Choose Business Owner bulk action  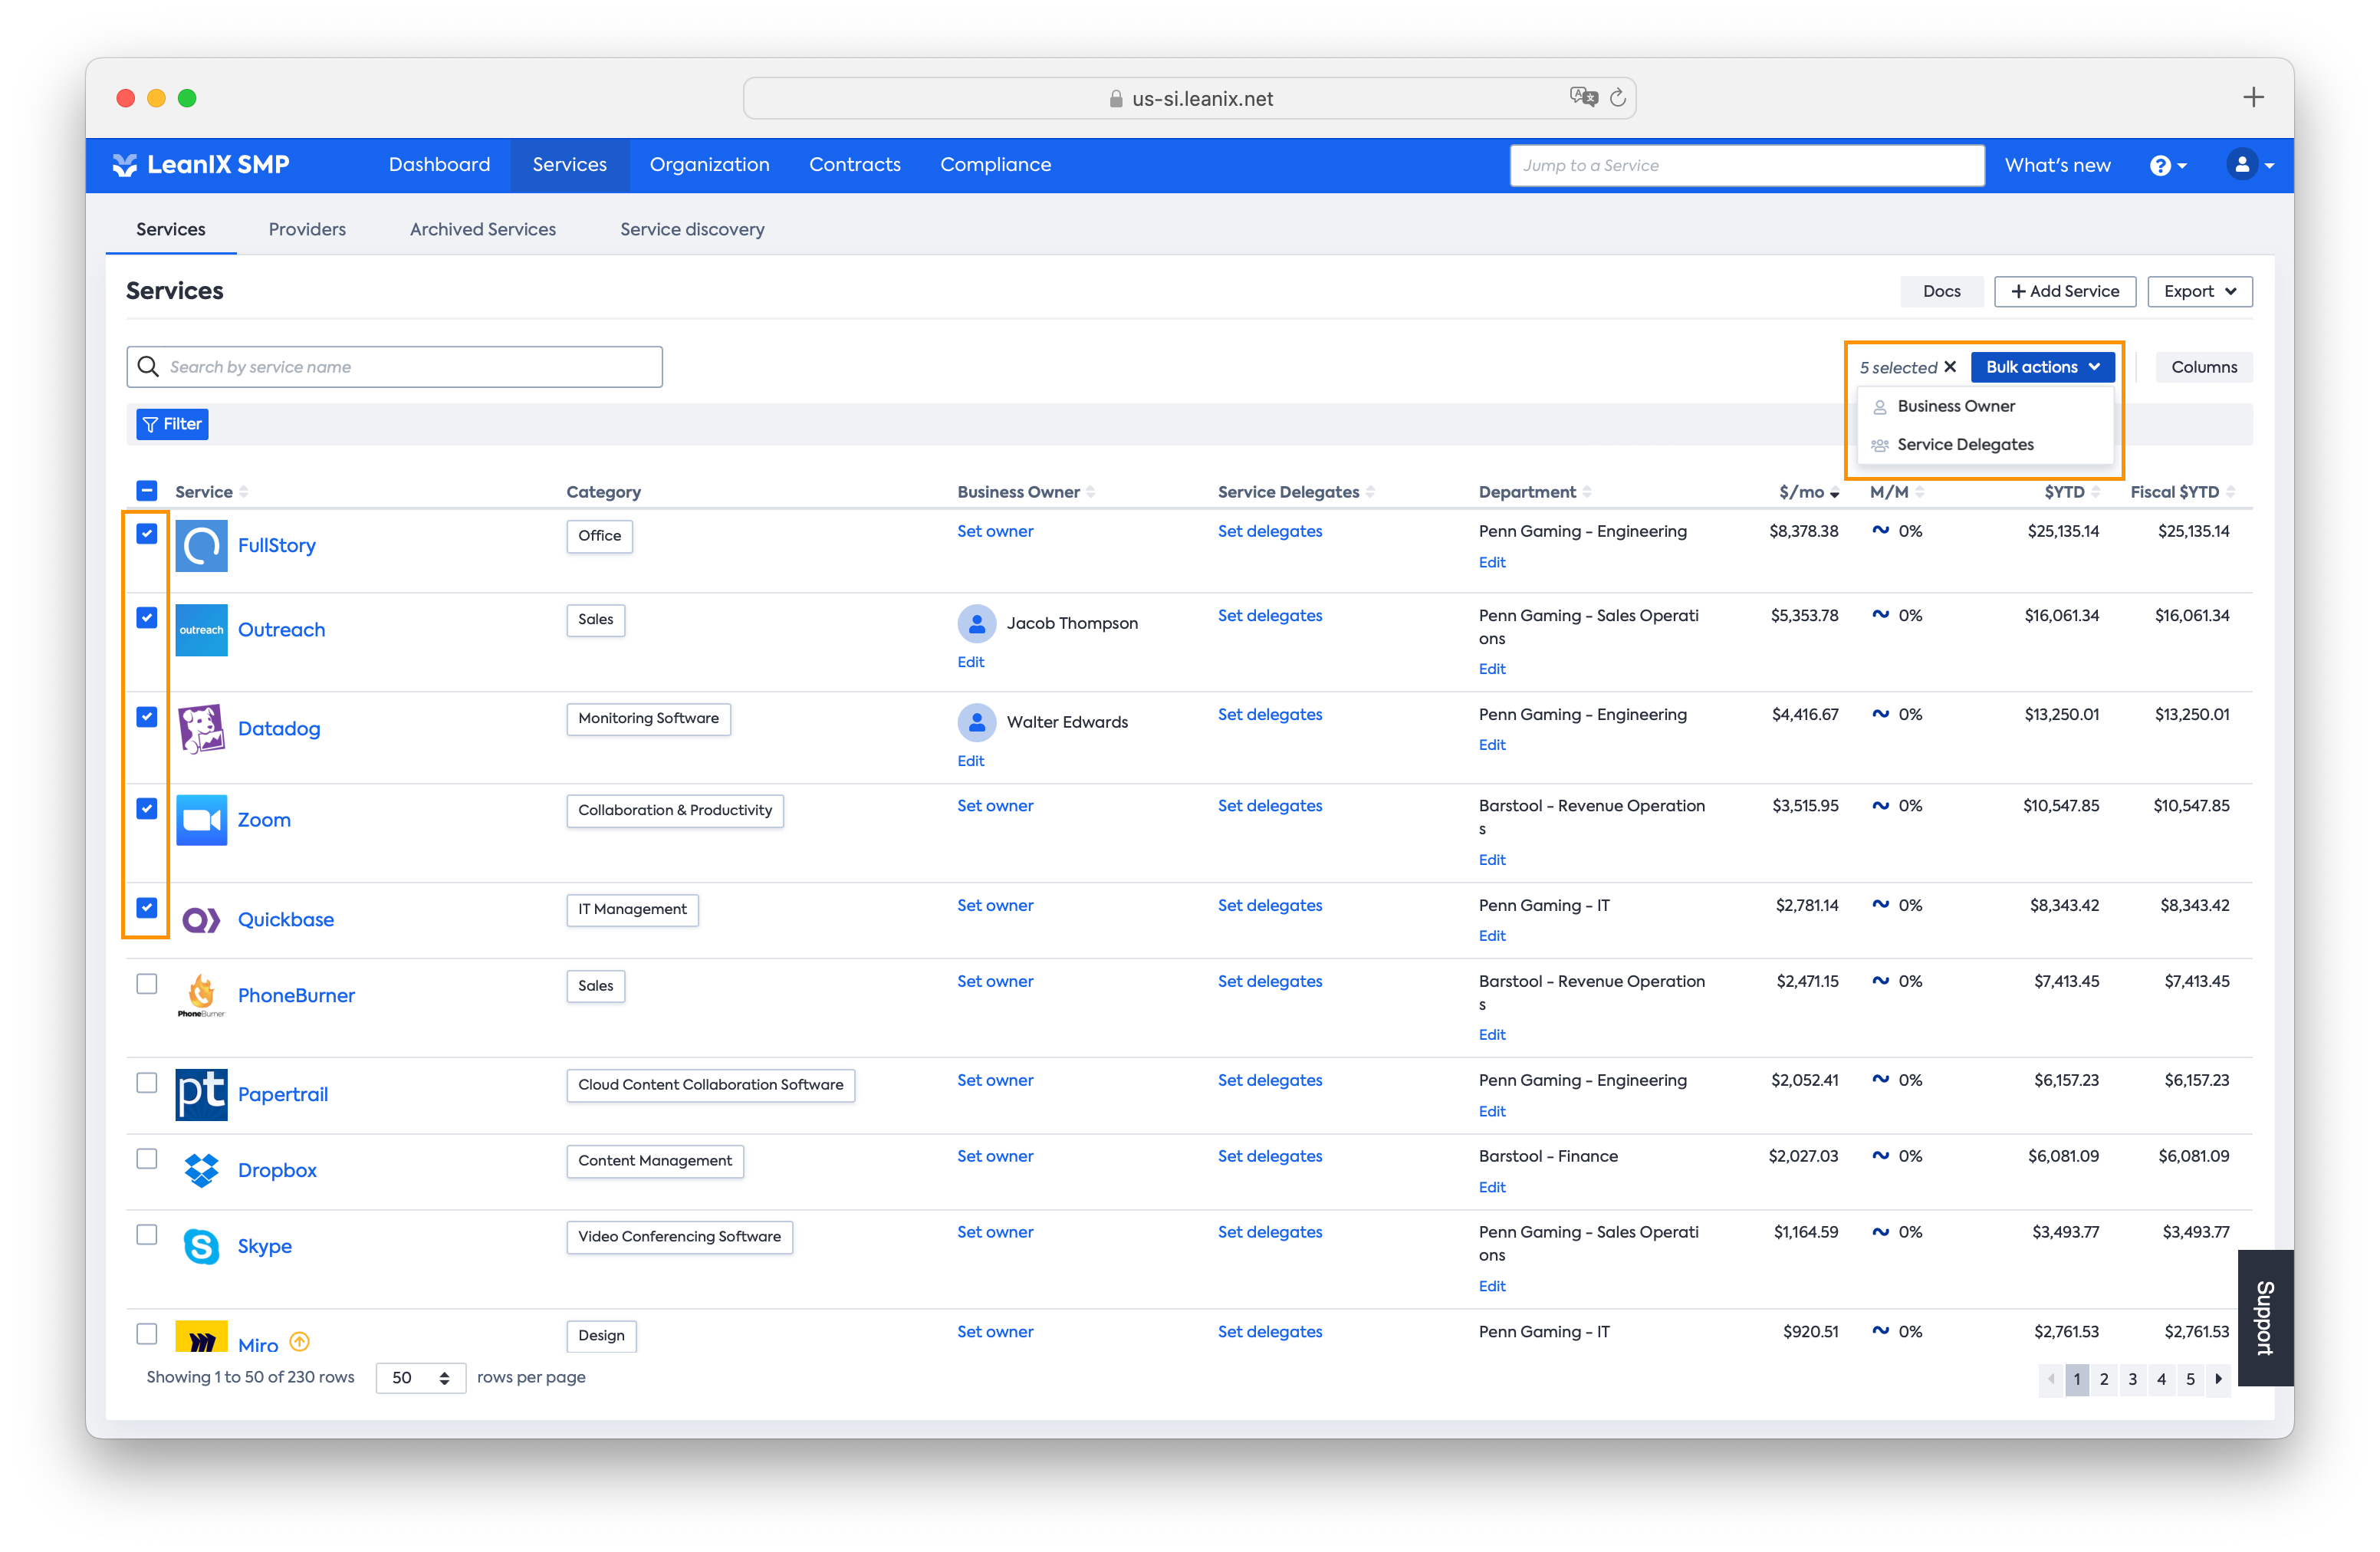[x=1985, y=406]
